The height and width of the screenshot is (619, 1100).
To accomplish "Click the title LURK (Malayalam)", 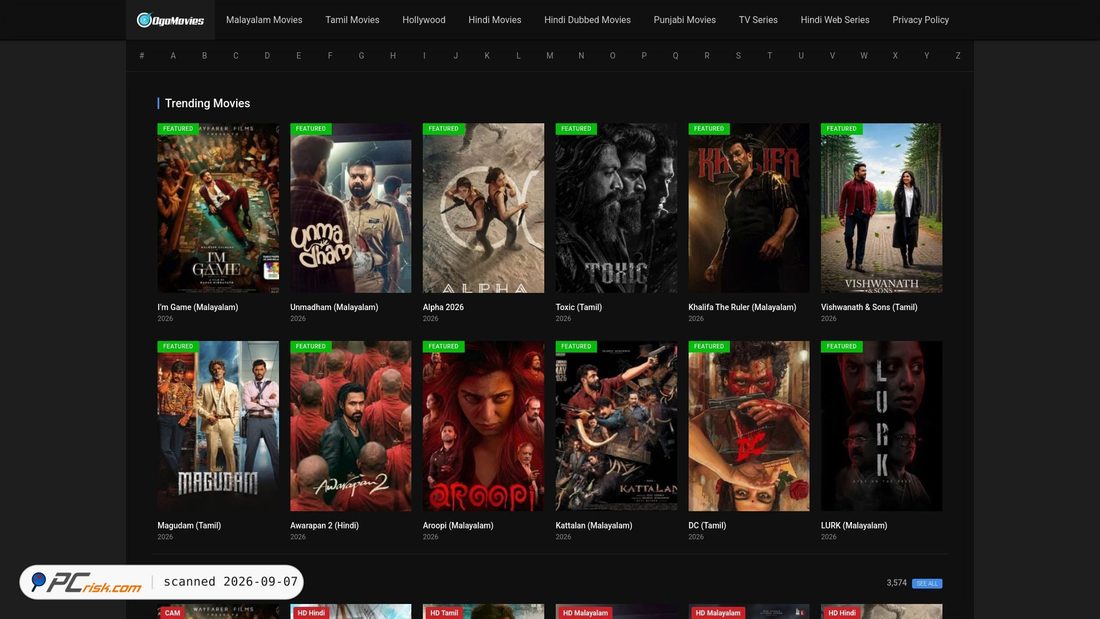I will pyautogui.click(x=854, y=526).
